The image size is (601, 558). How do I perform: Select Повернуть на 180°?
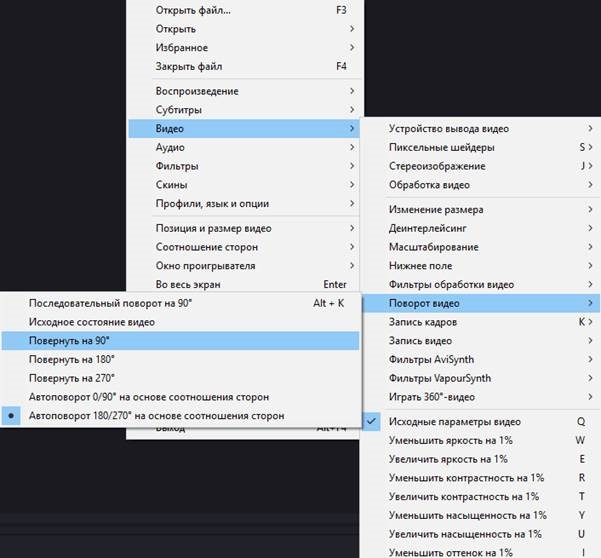pyautogui.click(x=74, y=359)
